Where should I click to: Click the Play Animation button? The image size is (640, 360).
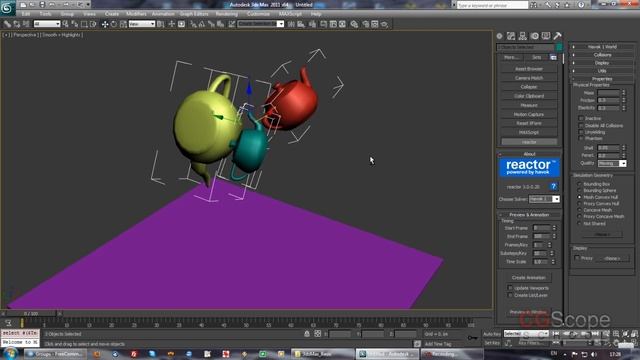coord(576,334)
